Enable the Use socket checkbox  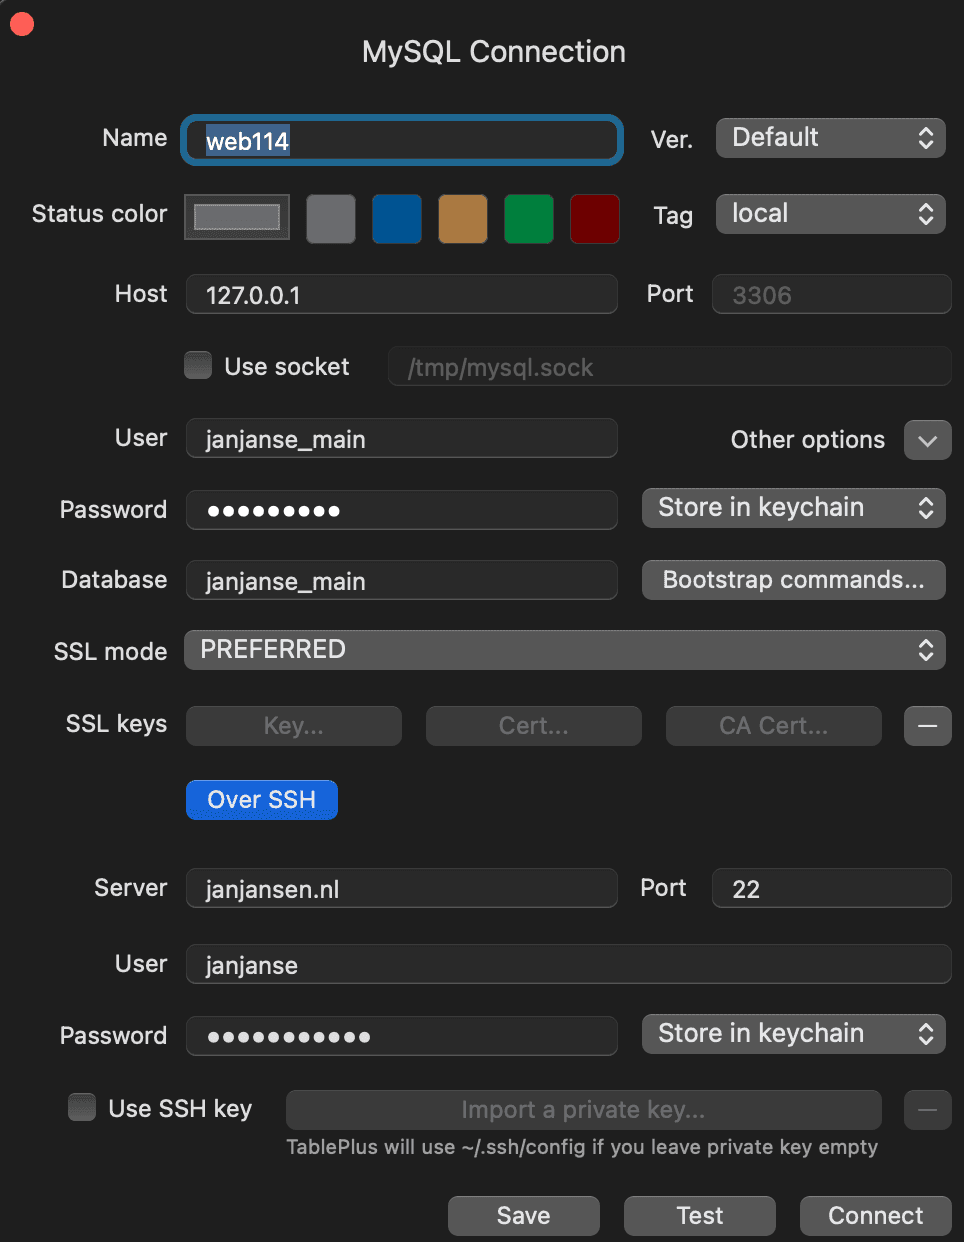[198, 366]
